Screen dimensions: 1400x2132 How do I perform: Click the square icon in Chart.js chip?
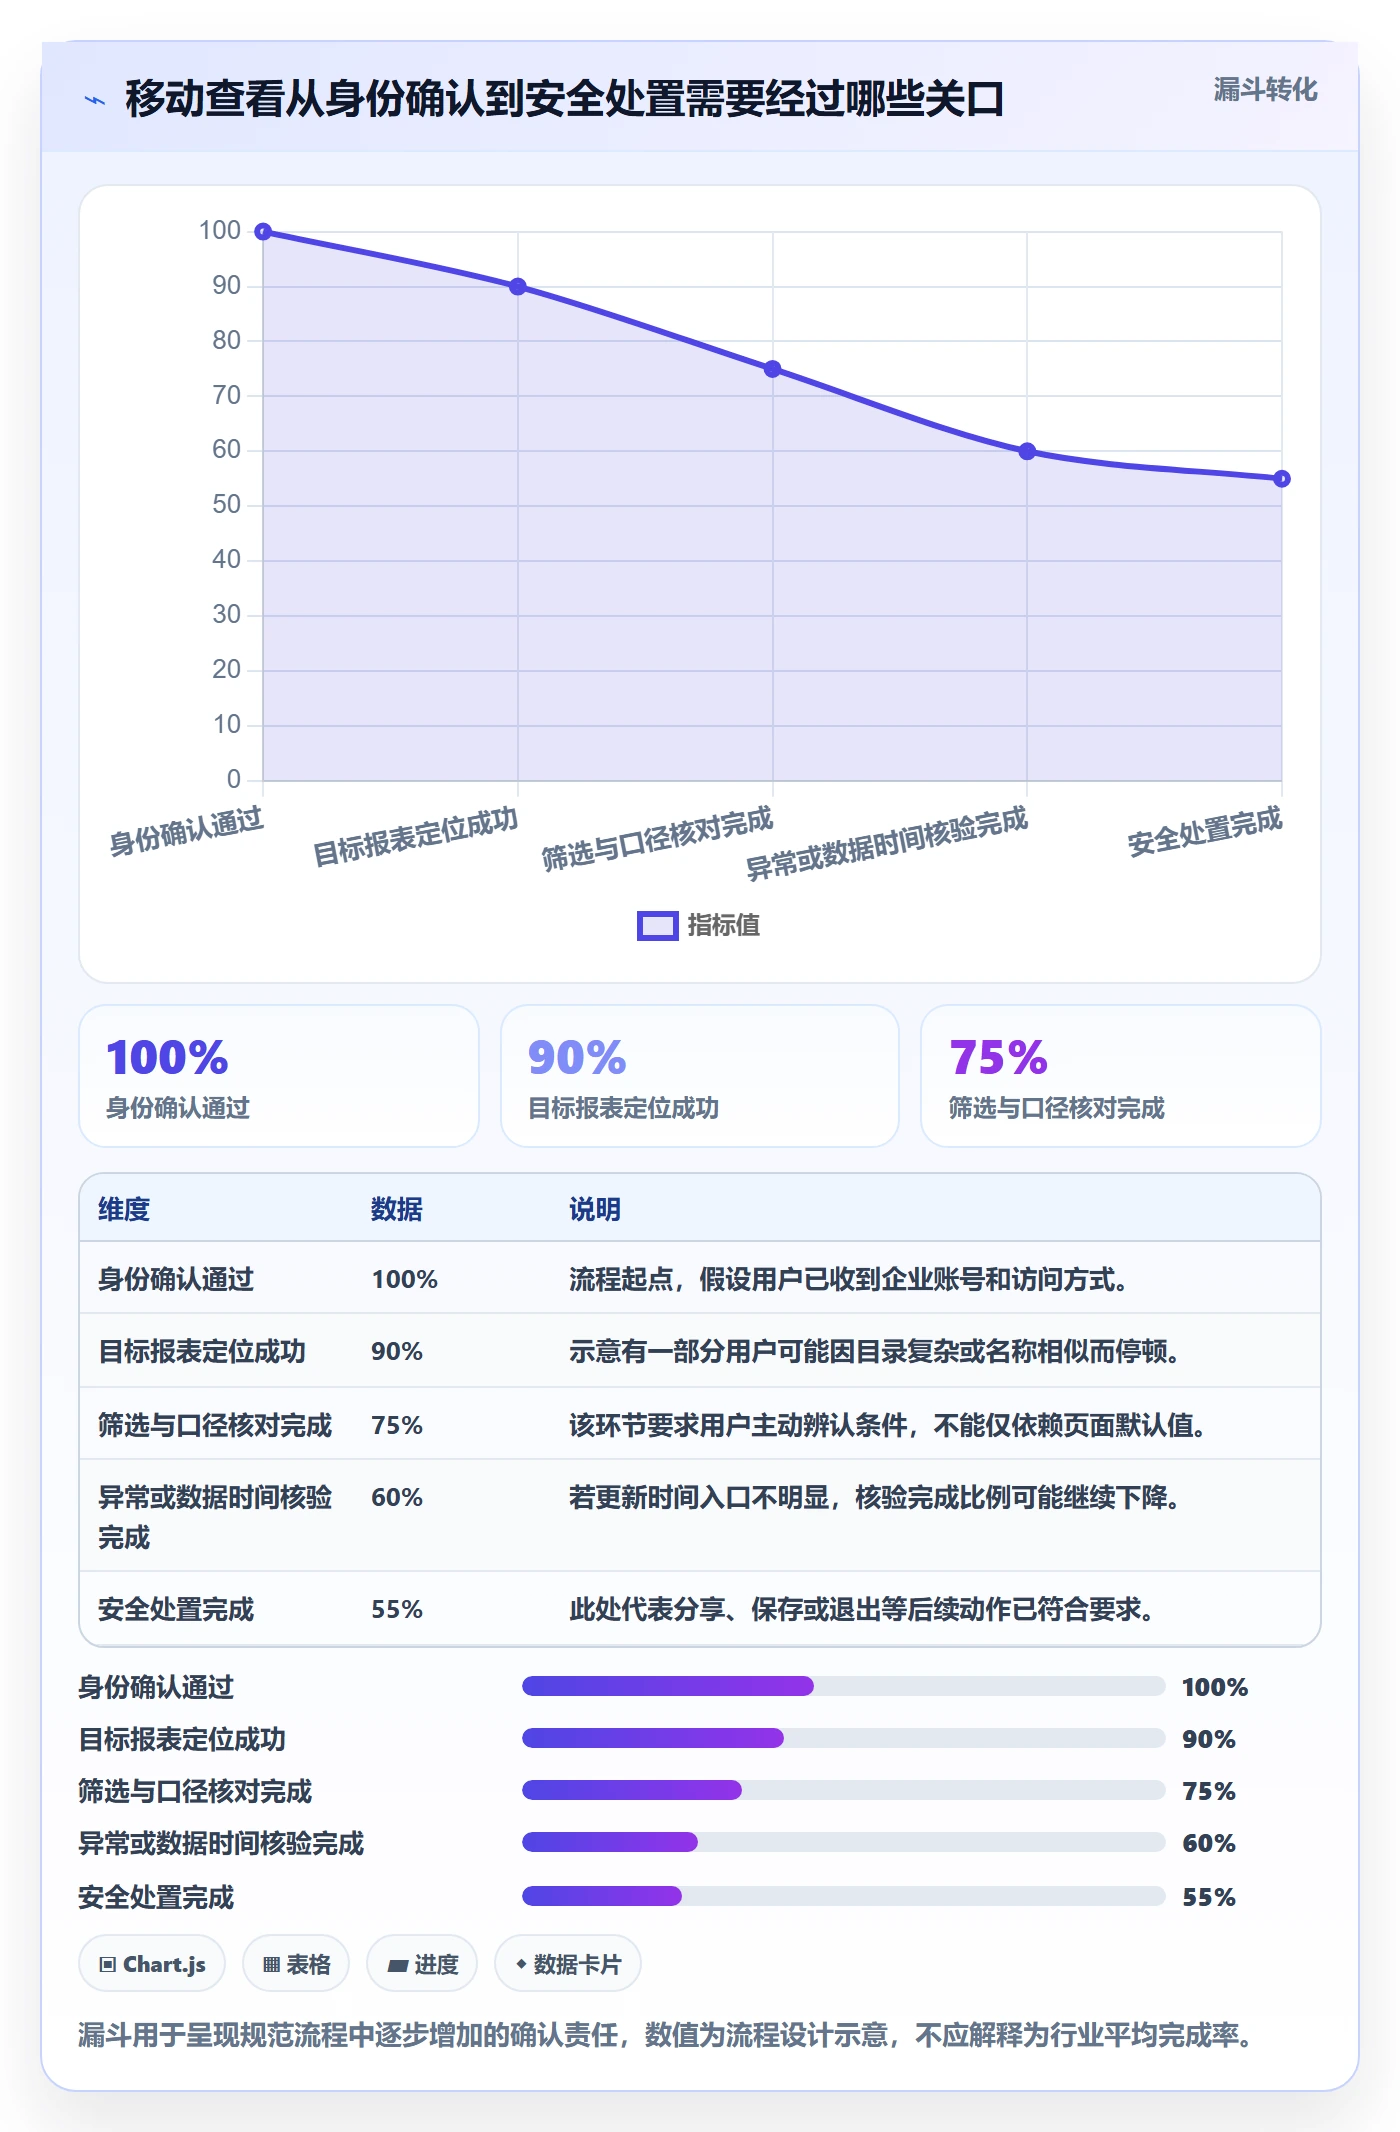coord(107,1965)
